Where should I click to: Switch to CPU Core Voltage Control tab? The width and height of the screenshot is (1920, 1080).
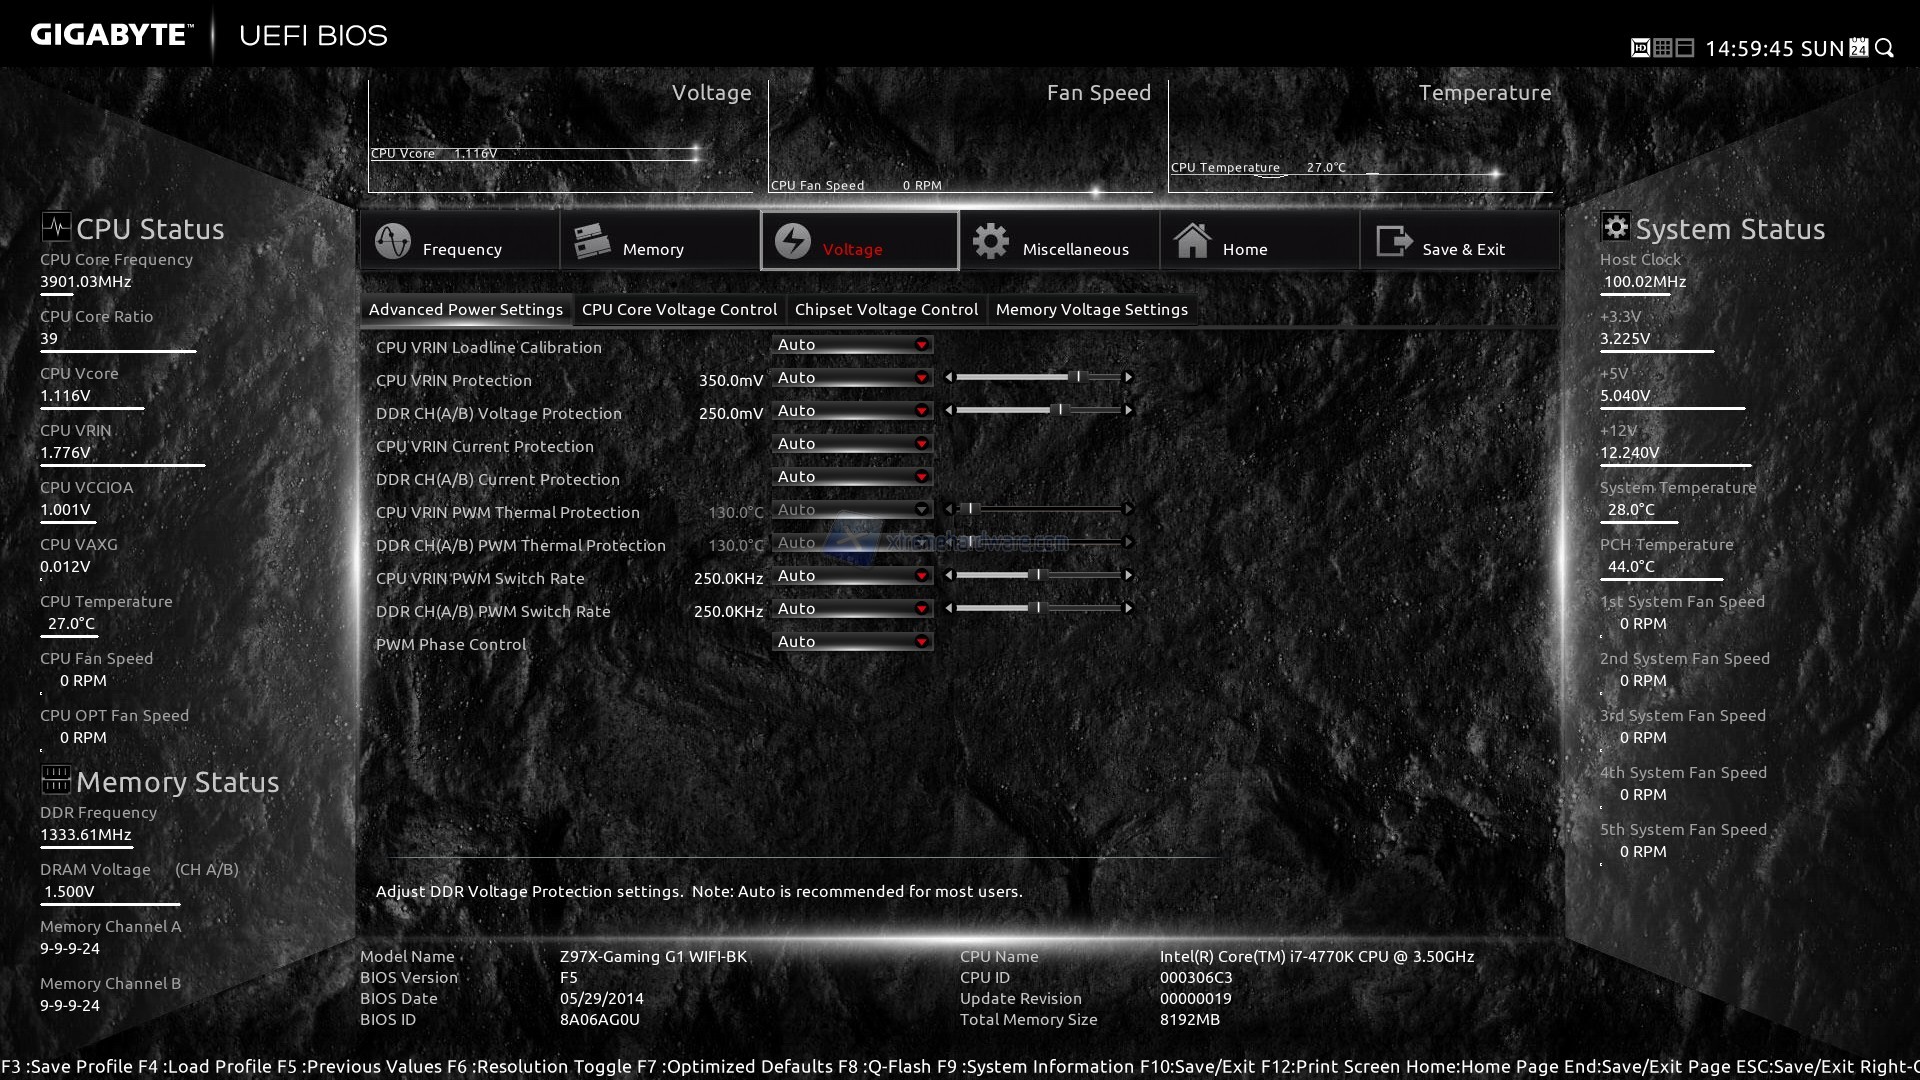coord(679,310)
